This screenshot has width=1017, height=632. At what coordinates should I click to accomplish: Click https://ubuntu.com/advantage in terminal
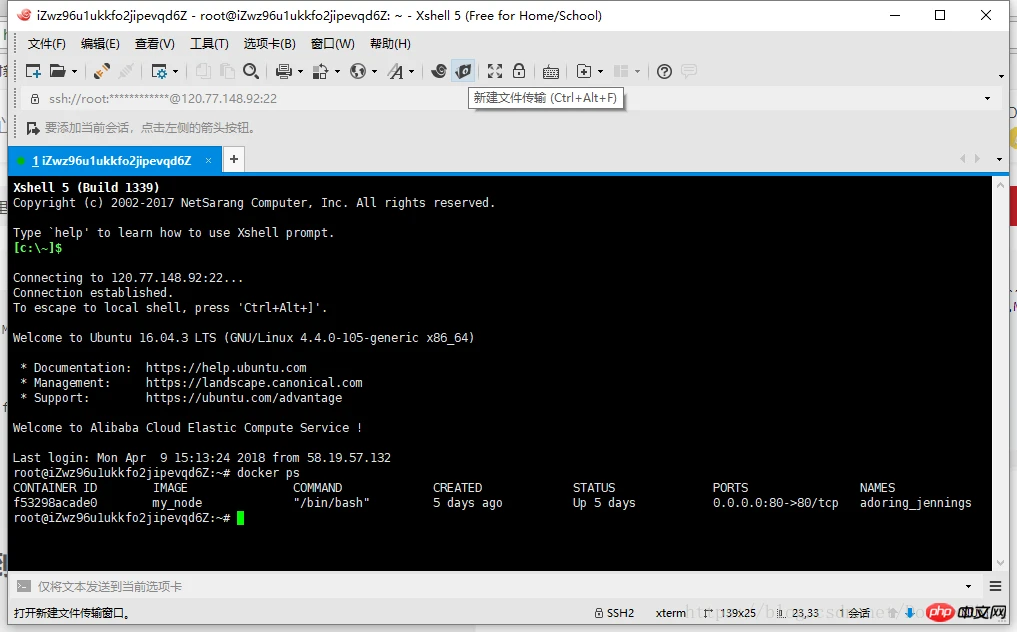[243, 398]
